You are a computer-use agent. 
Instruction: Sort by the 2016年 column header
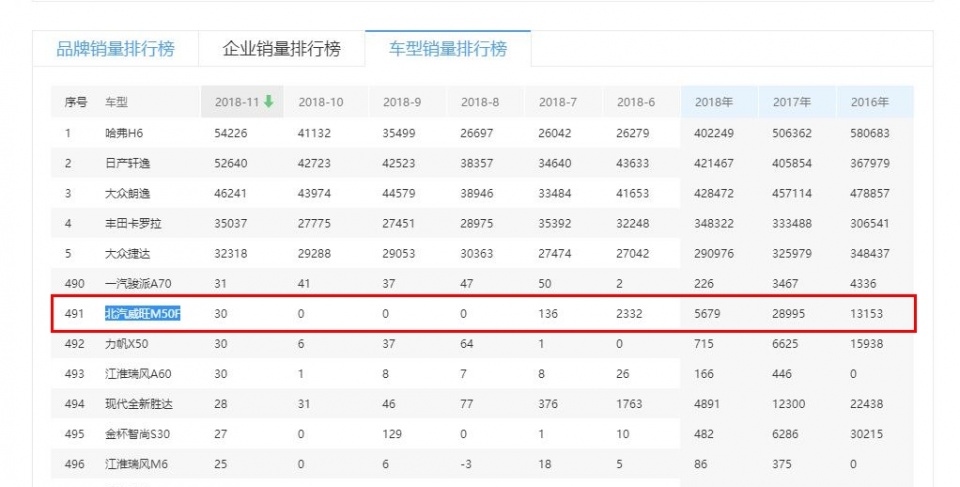pos(869,102)
